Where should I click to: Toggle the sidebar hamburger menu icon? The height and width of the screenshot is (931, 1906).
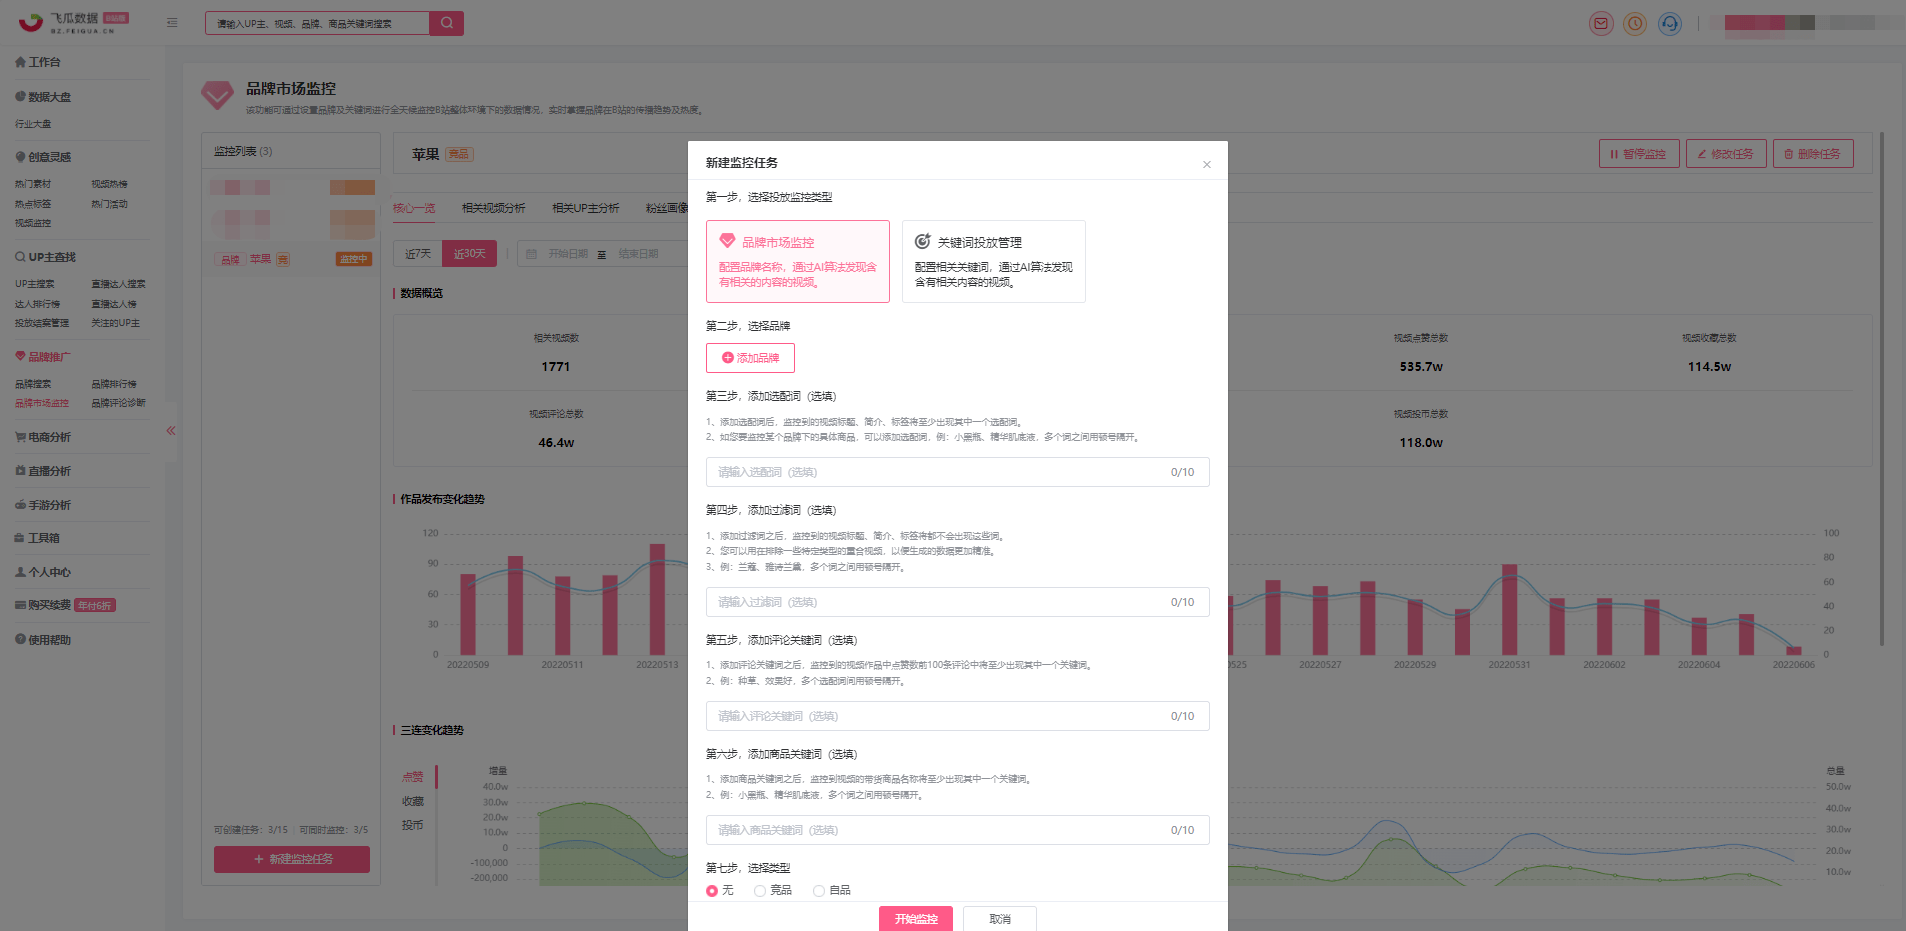coord(172,22)
